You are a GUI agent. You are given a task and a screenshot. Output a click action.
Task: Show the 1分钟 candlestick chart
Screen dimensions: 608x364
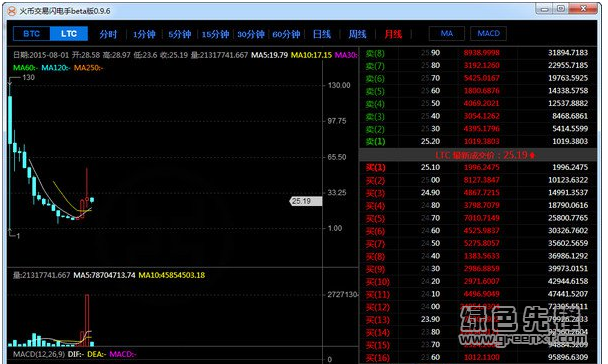point(144,35)
